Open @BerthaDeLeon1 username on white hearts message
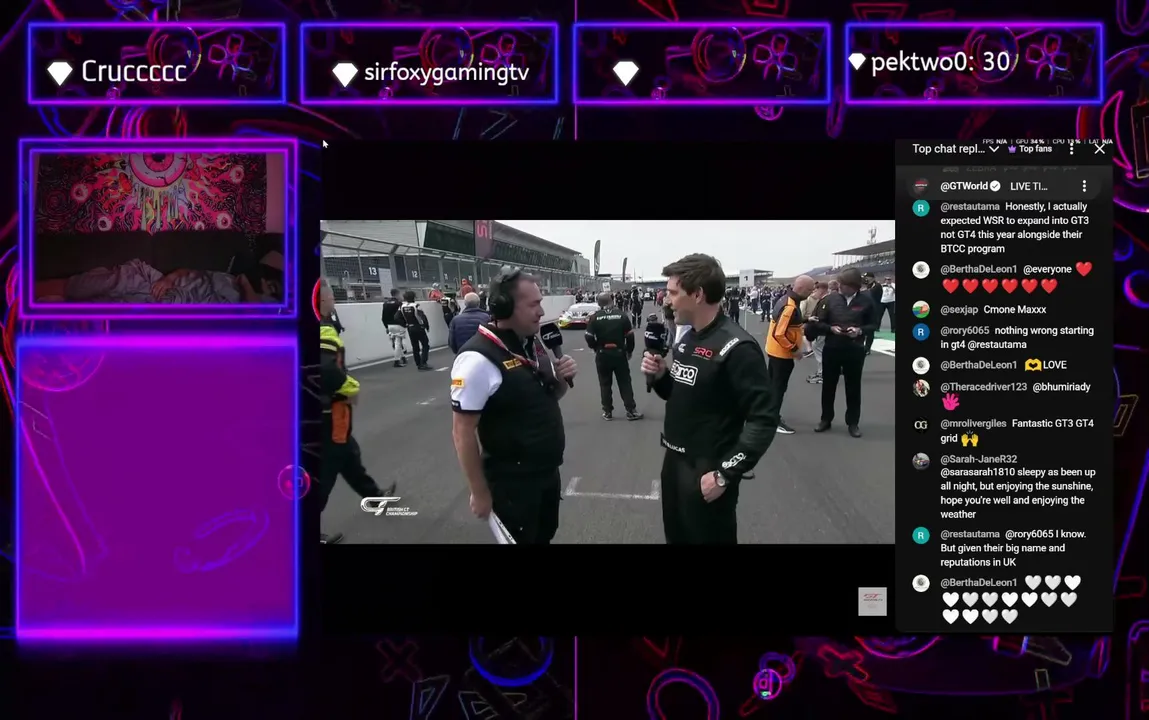Image resolution: width=1149 pixels, height=720 pixels. coord(978,582)
